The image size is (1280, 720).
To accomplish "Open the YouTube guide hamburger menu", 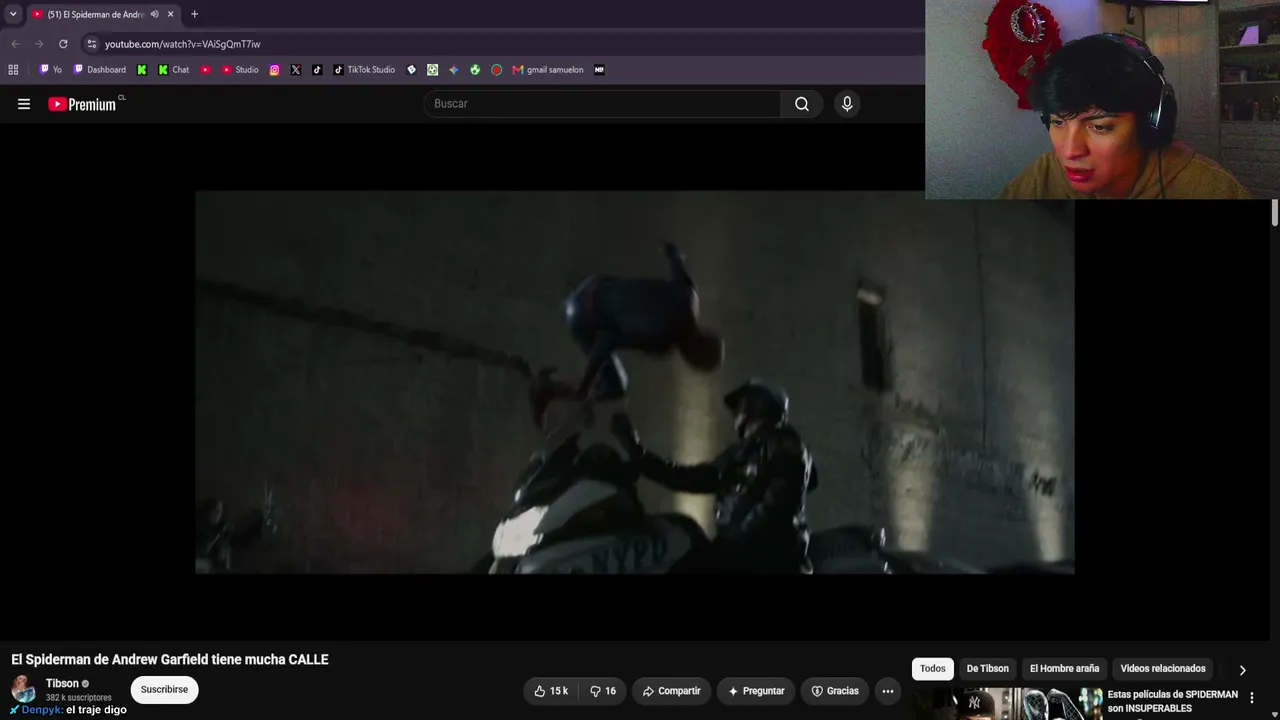I will point(24,104).
